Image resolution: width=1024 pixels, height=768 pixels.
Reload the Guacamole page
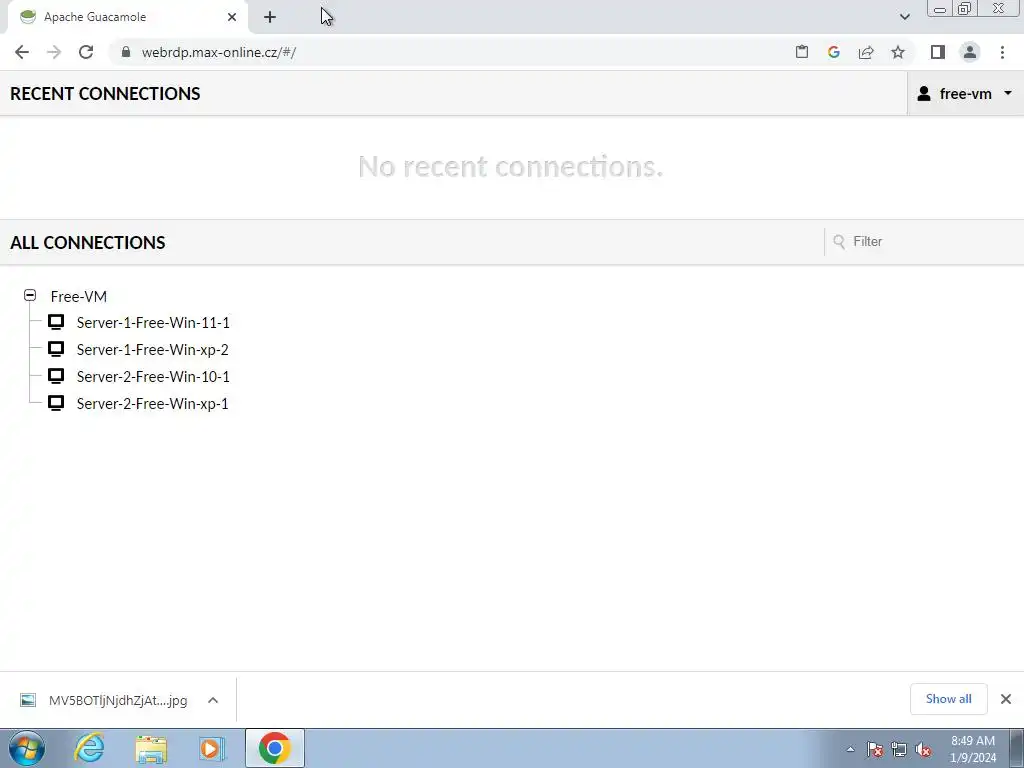click(86, 52)
